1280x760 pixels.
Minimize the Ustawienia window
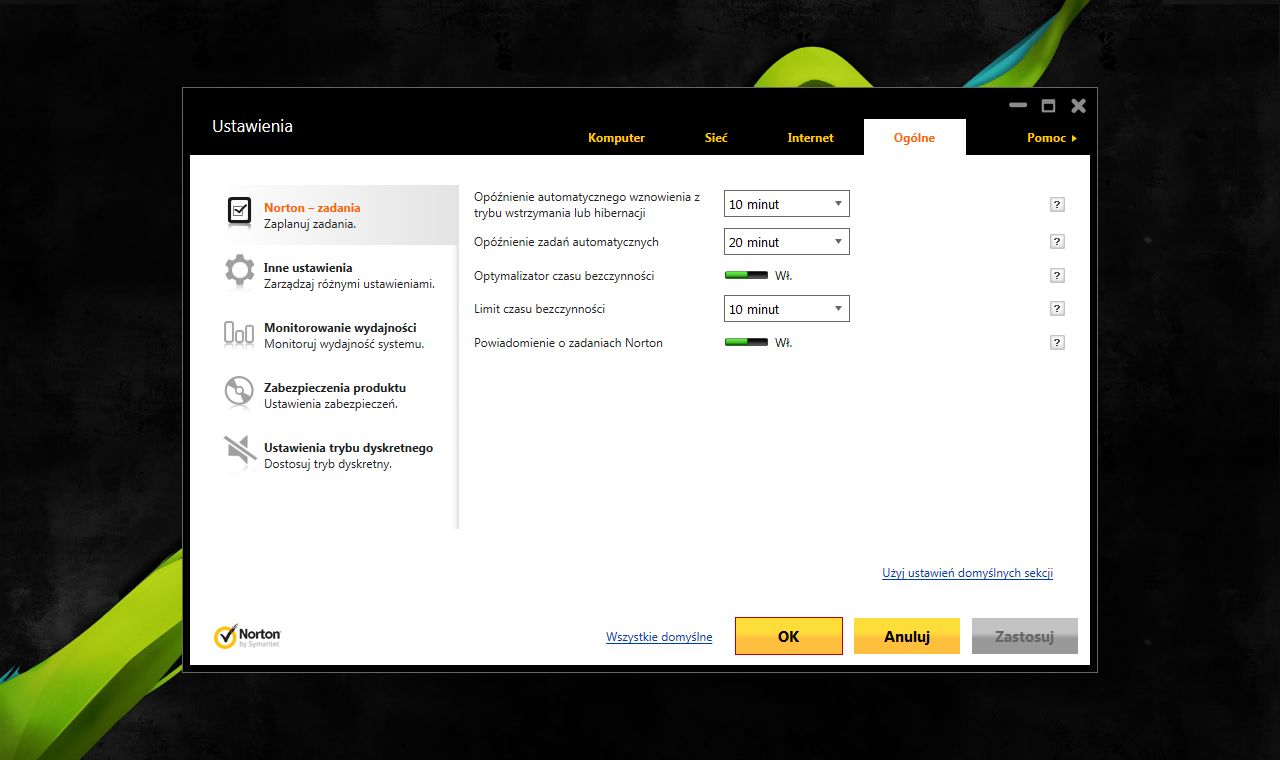tap(1018, 105)
